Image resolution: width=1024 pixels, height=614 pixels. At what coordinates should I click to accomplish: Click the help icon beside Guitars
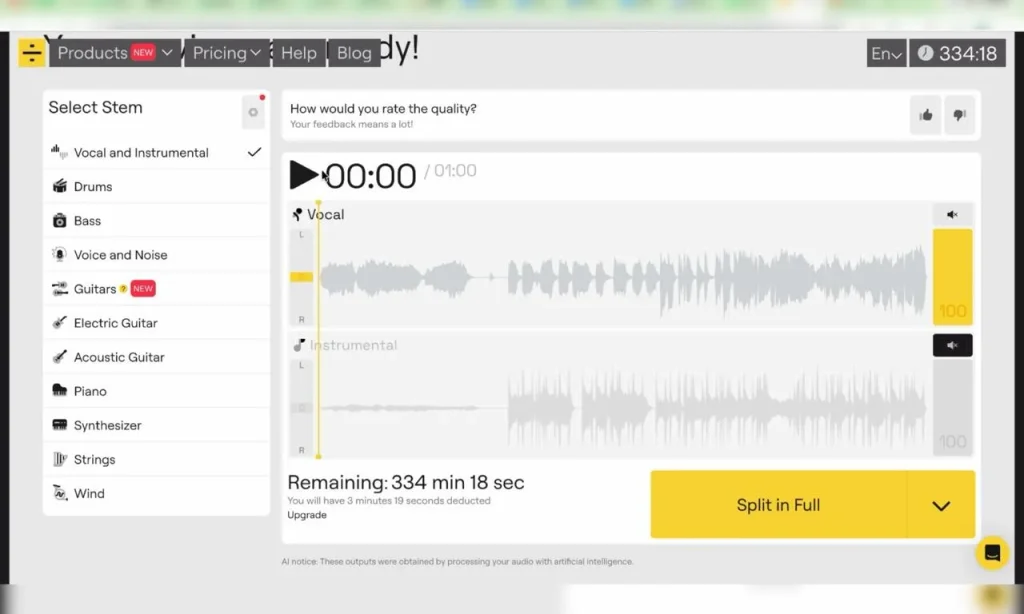[x=123, y=289]
